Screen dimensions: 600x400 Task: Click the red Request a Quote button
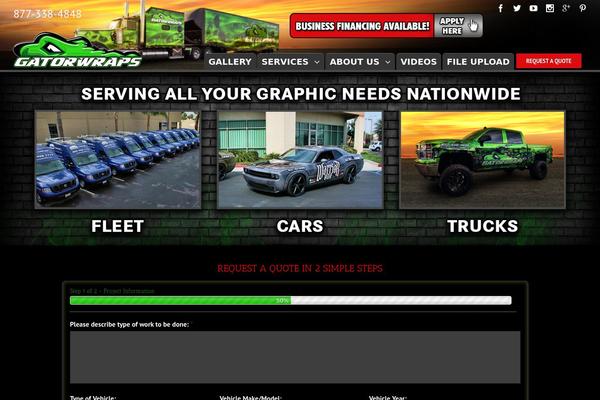pos(549,61)
